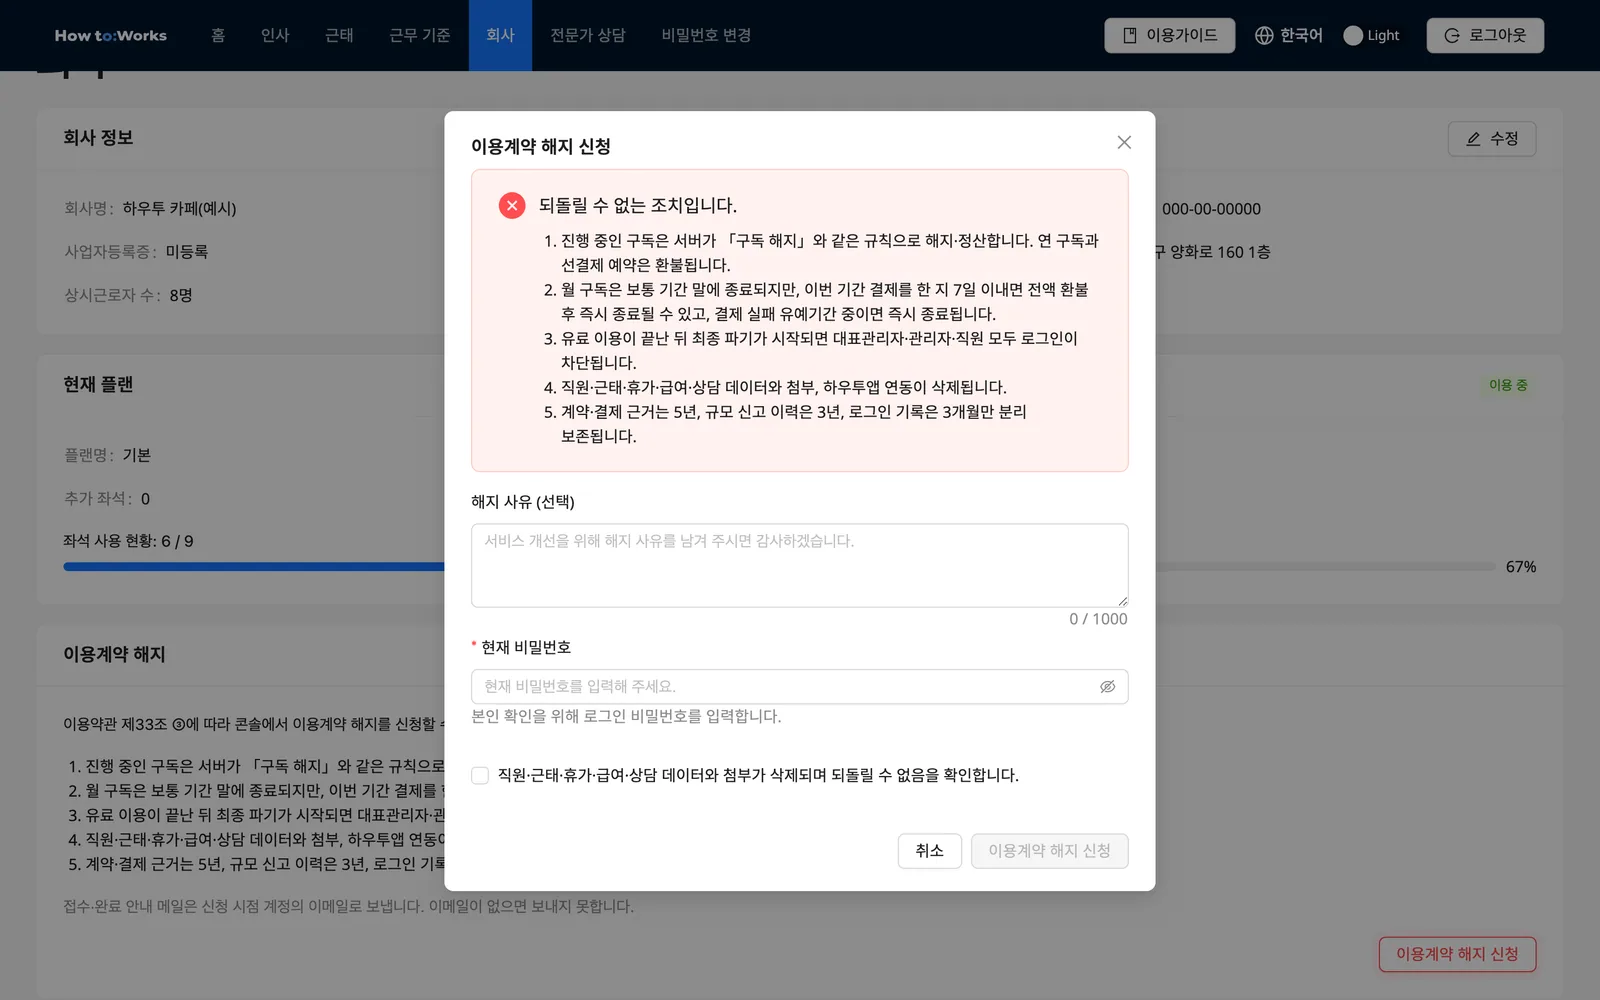
Task: Click the 현재 플랜 section heading
Action: 98,385
